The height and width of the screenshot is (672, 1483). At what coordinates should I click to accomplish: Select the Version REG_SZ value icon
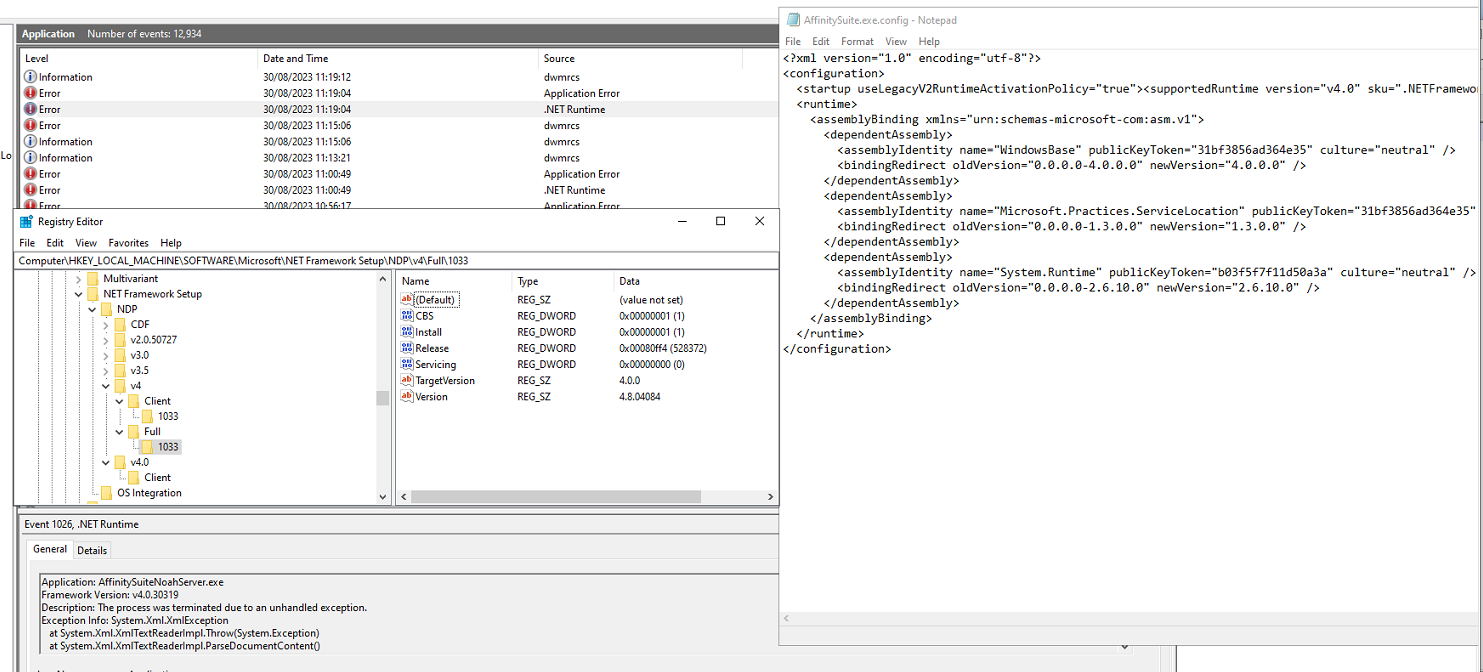(x=409, y=396)
